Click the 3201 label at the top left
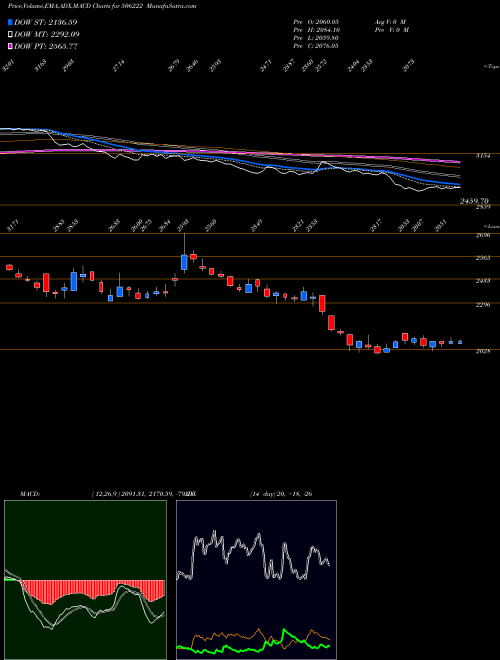This screenshot has height=660, width=500. point(9,66)
